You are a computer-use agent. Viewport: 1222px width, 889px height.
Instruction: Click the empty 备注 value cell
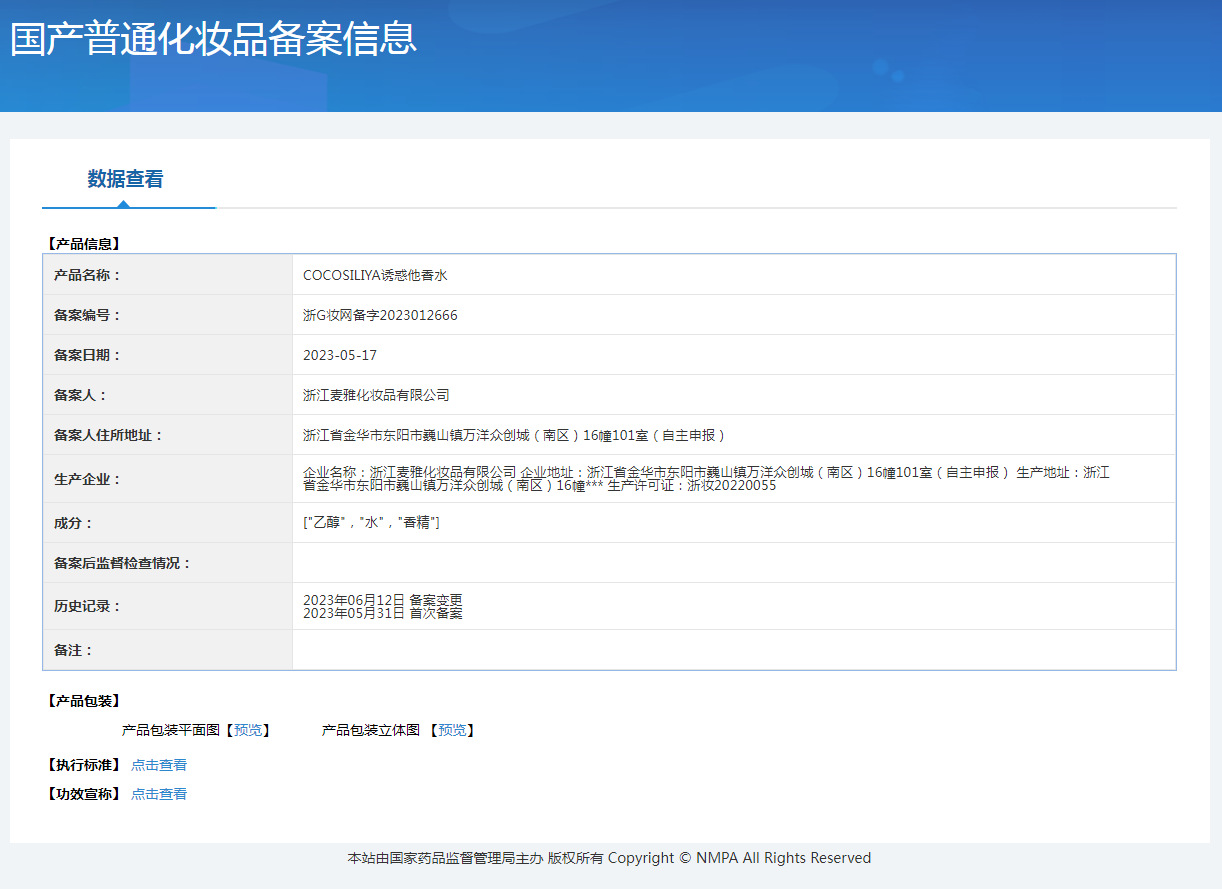pos(733,650)
